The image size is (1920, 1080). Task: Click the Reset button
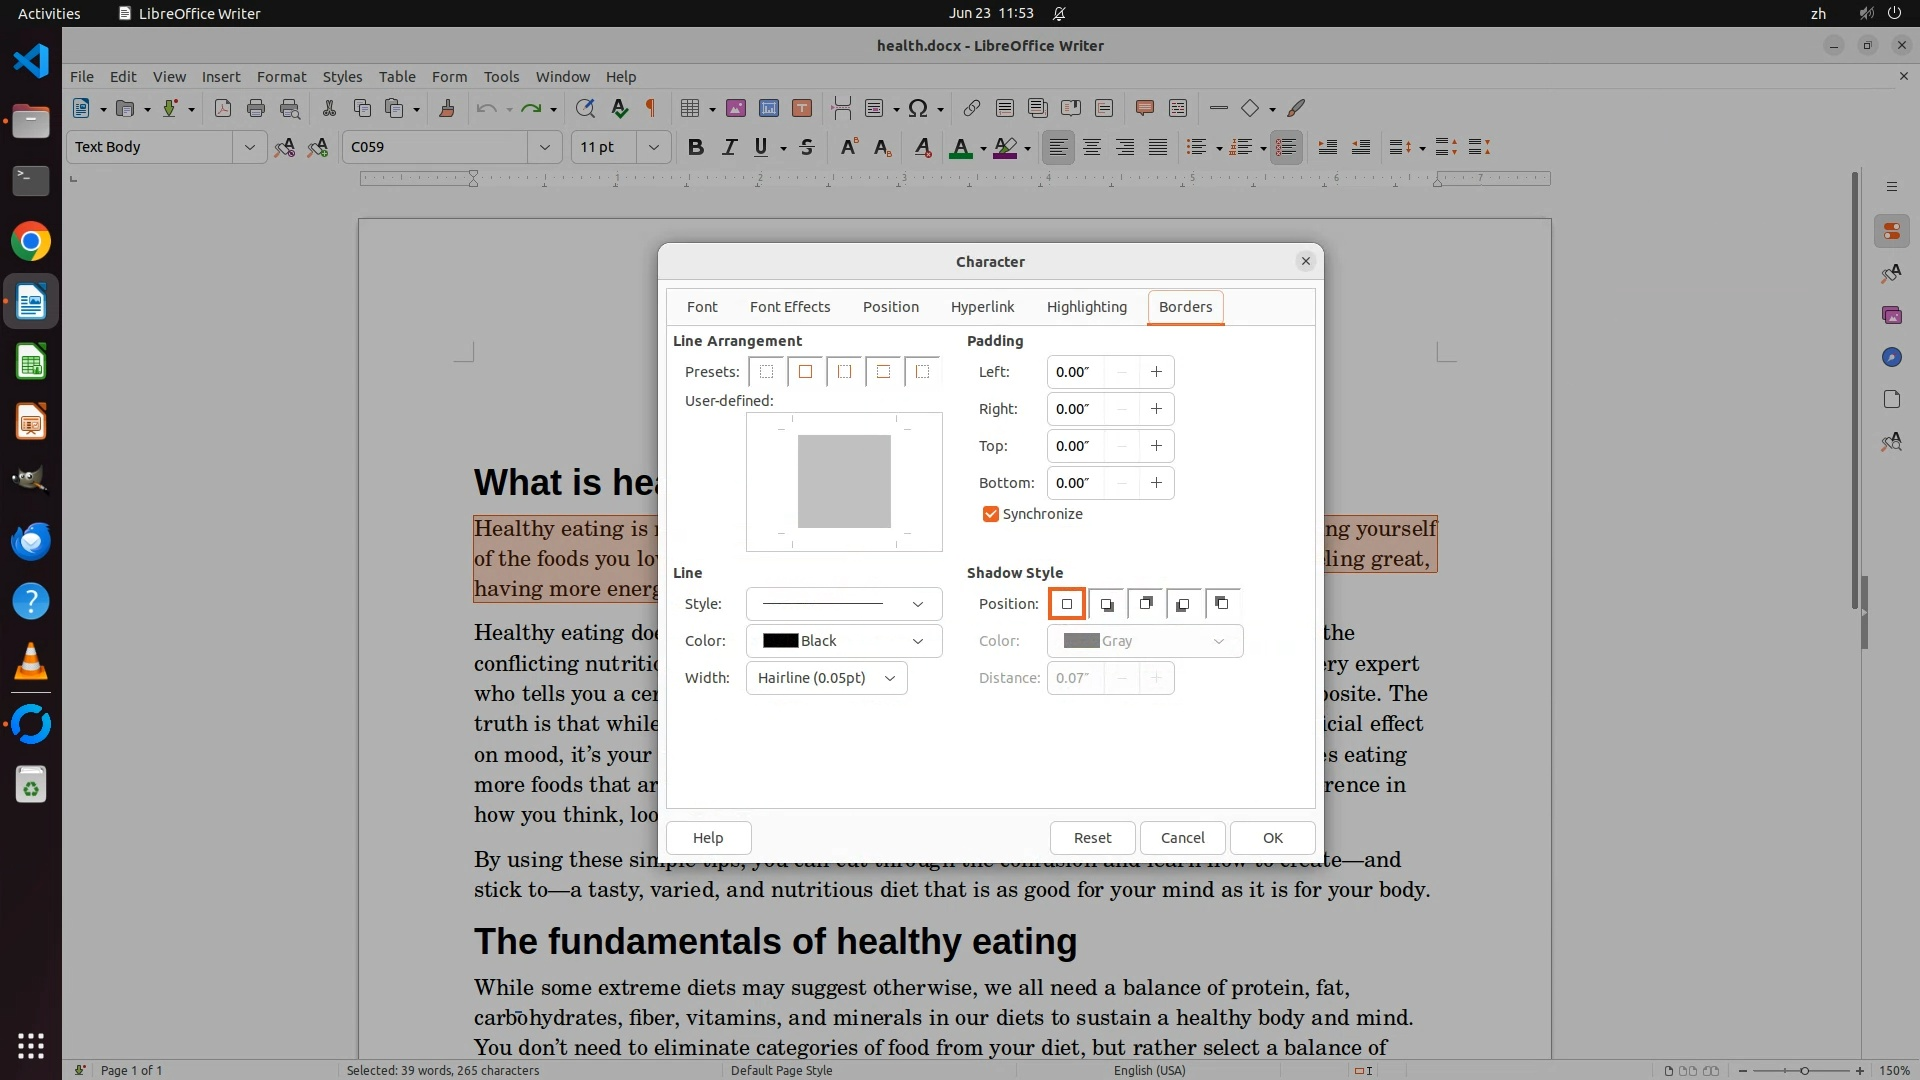(x=1092, y=838)
